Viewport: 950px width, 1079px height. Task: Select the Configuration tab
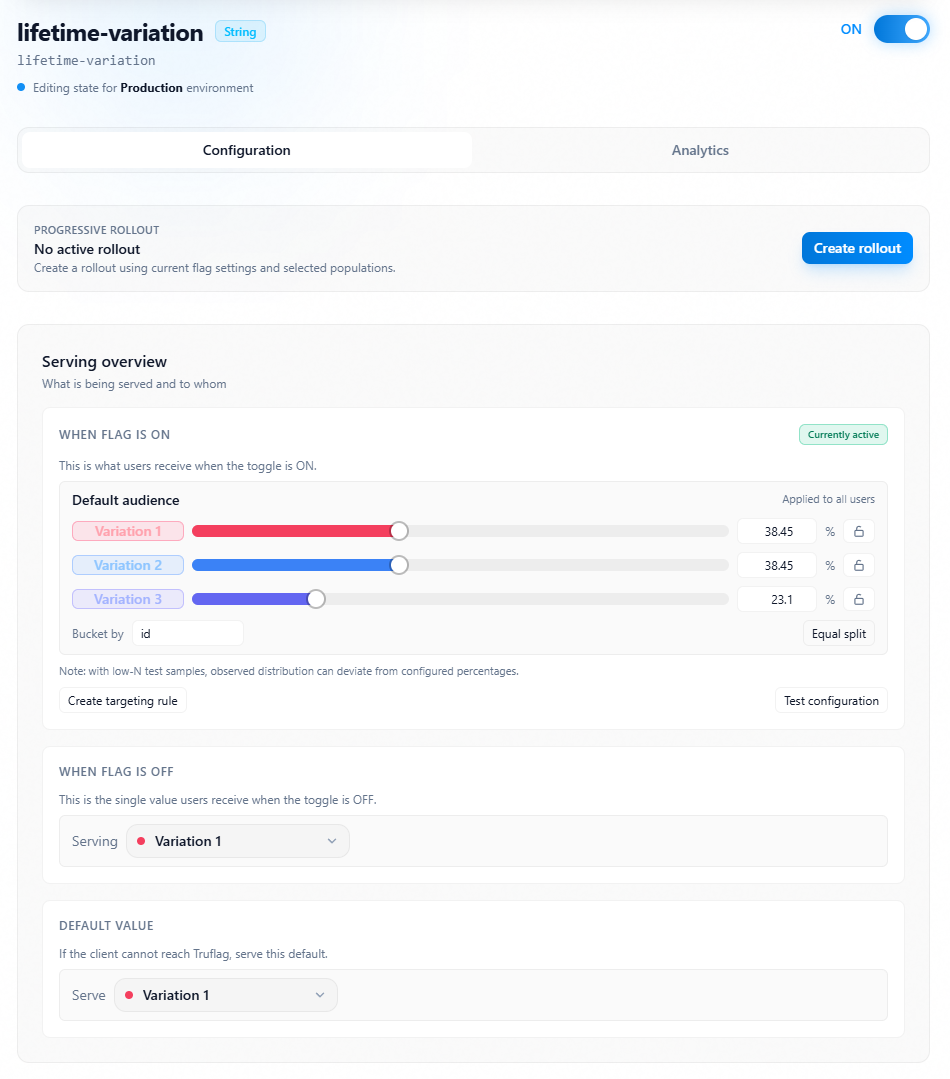tap(247, 150)
